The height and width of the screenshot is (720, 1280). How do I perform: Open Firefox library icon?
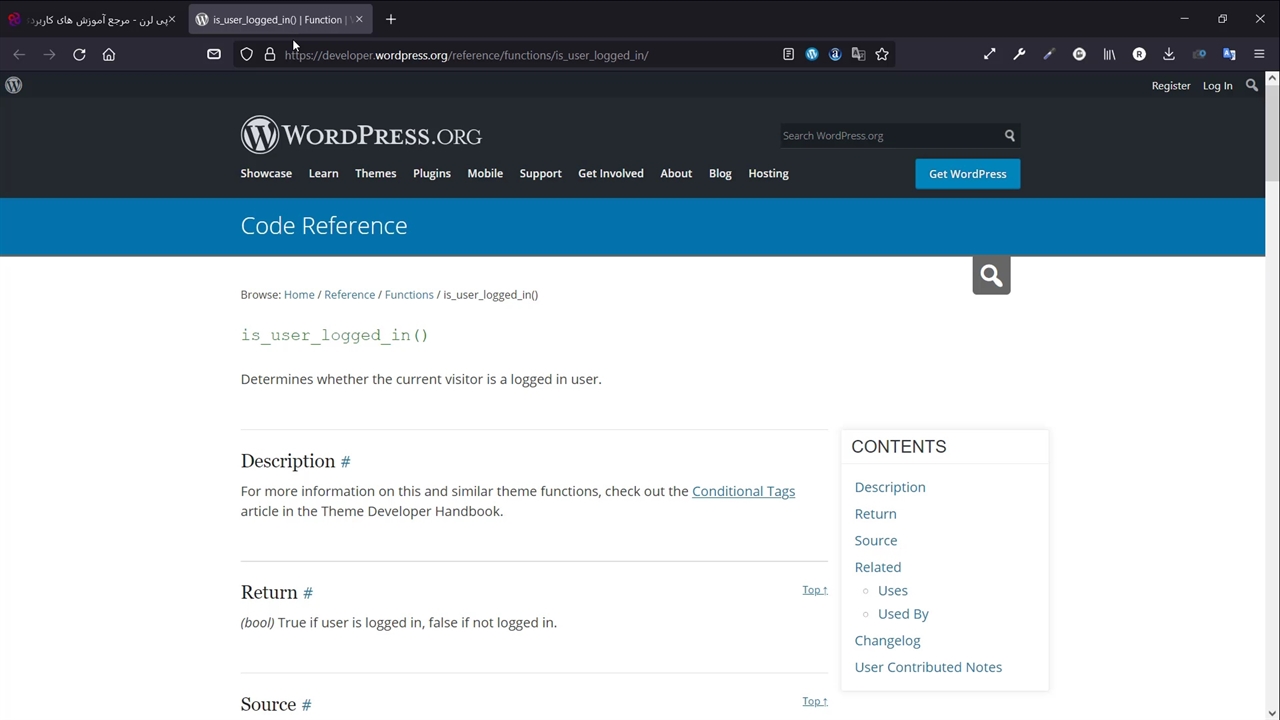click(1109, 55)
